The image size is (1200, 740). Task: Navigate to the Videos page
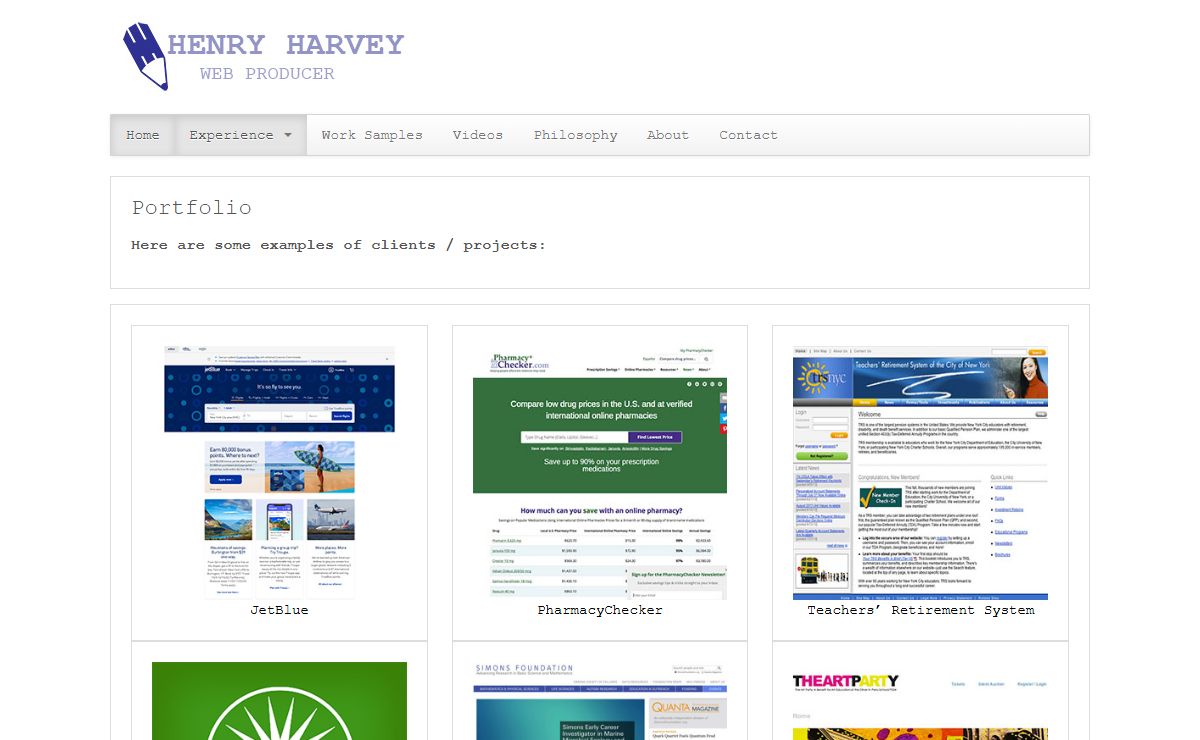pos(478,135)
